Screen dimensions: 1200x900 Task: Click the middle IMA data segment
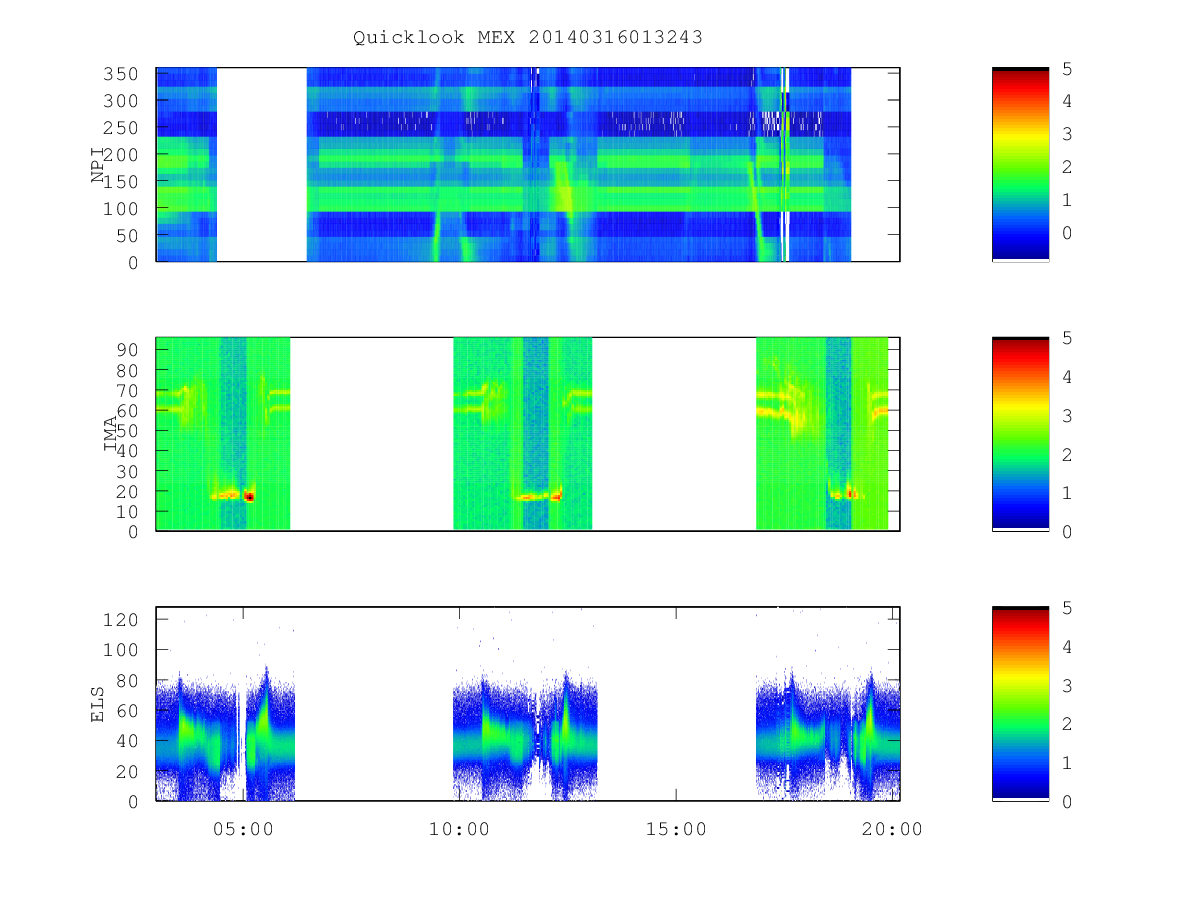(523, 433)
